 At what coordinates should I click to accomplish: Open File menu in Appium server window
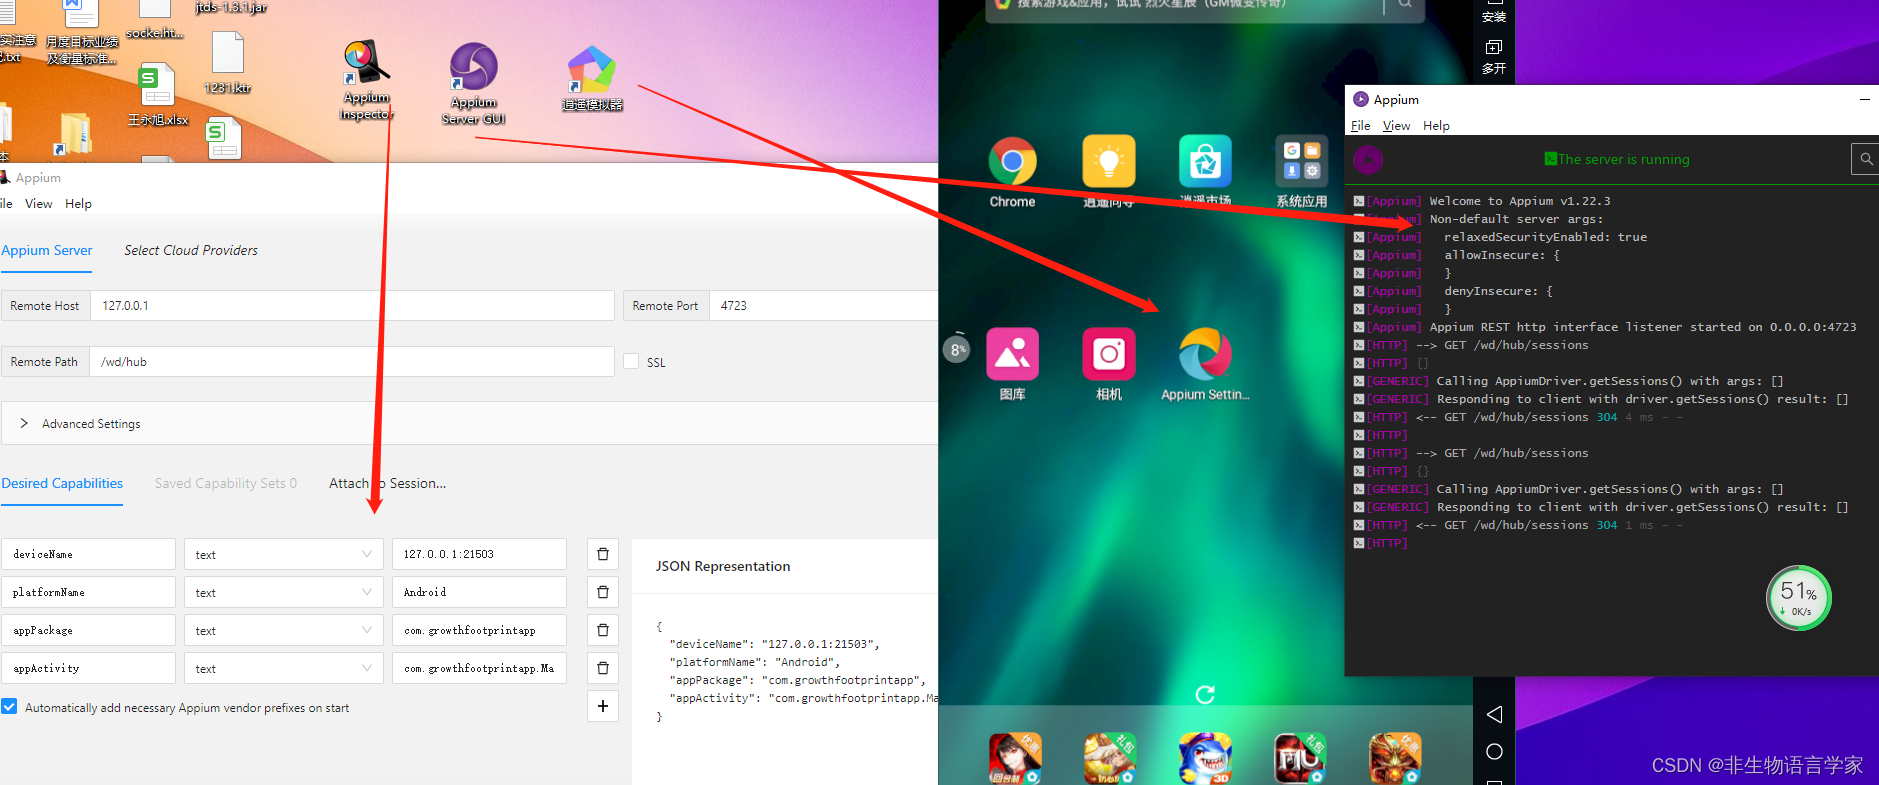point(1360,125)
